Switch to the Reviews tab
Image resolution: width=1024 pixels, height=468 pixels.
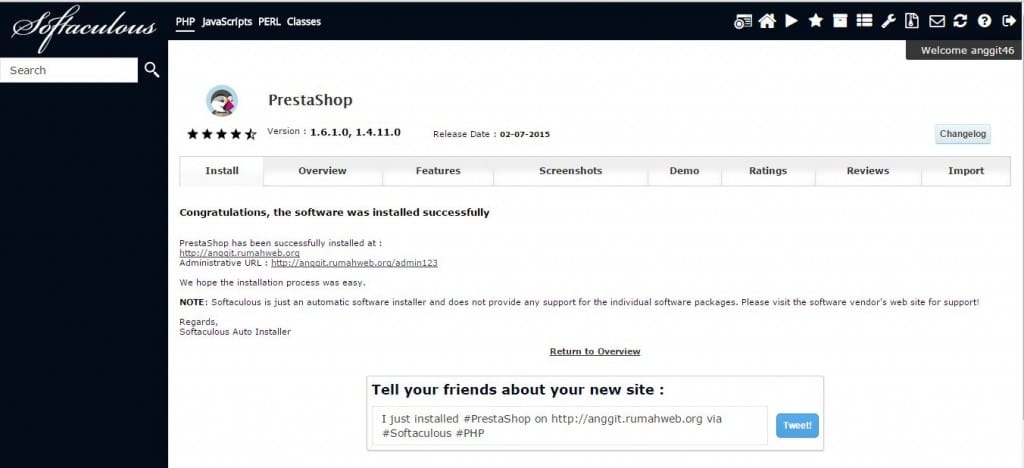(868, 171)
